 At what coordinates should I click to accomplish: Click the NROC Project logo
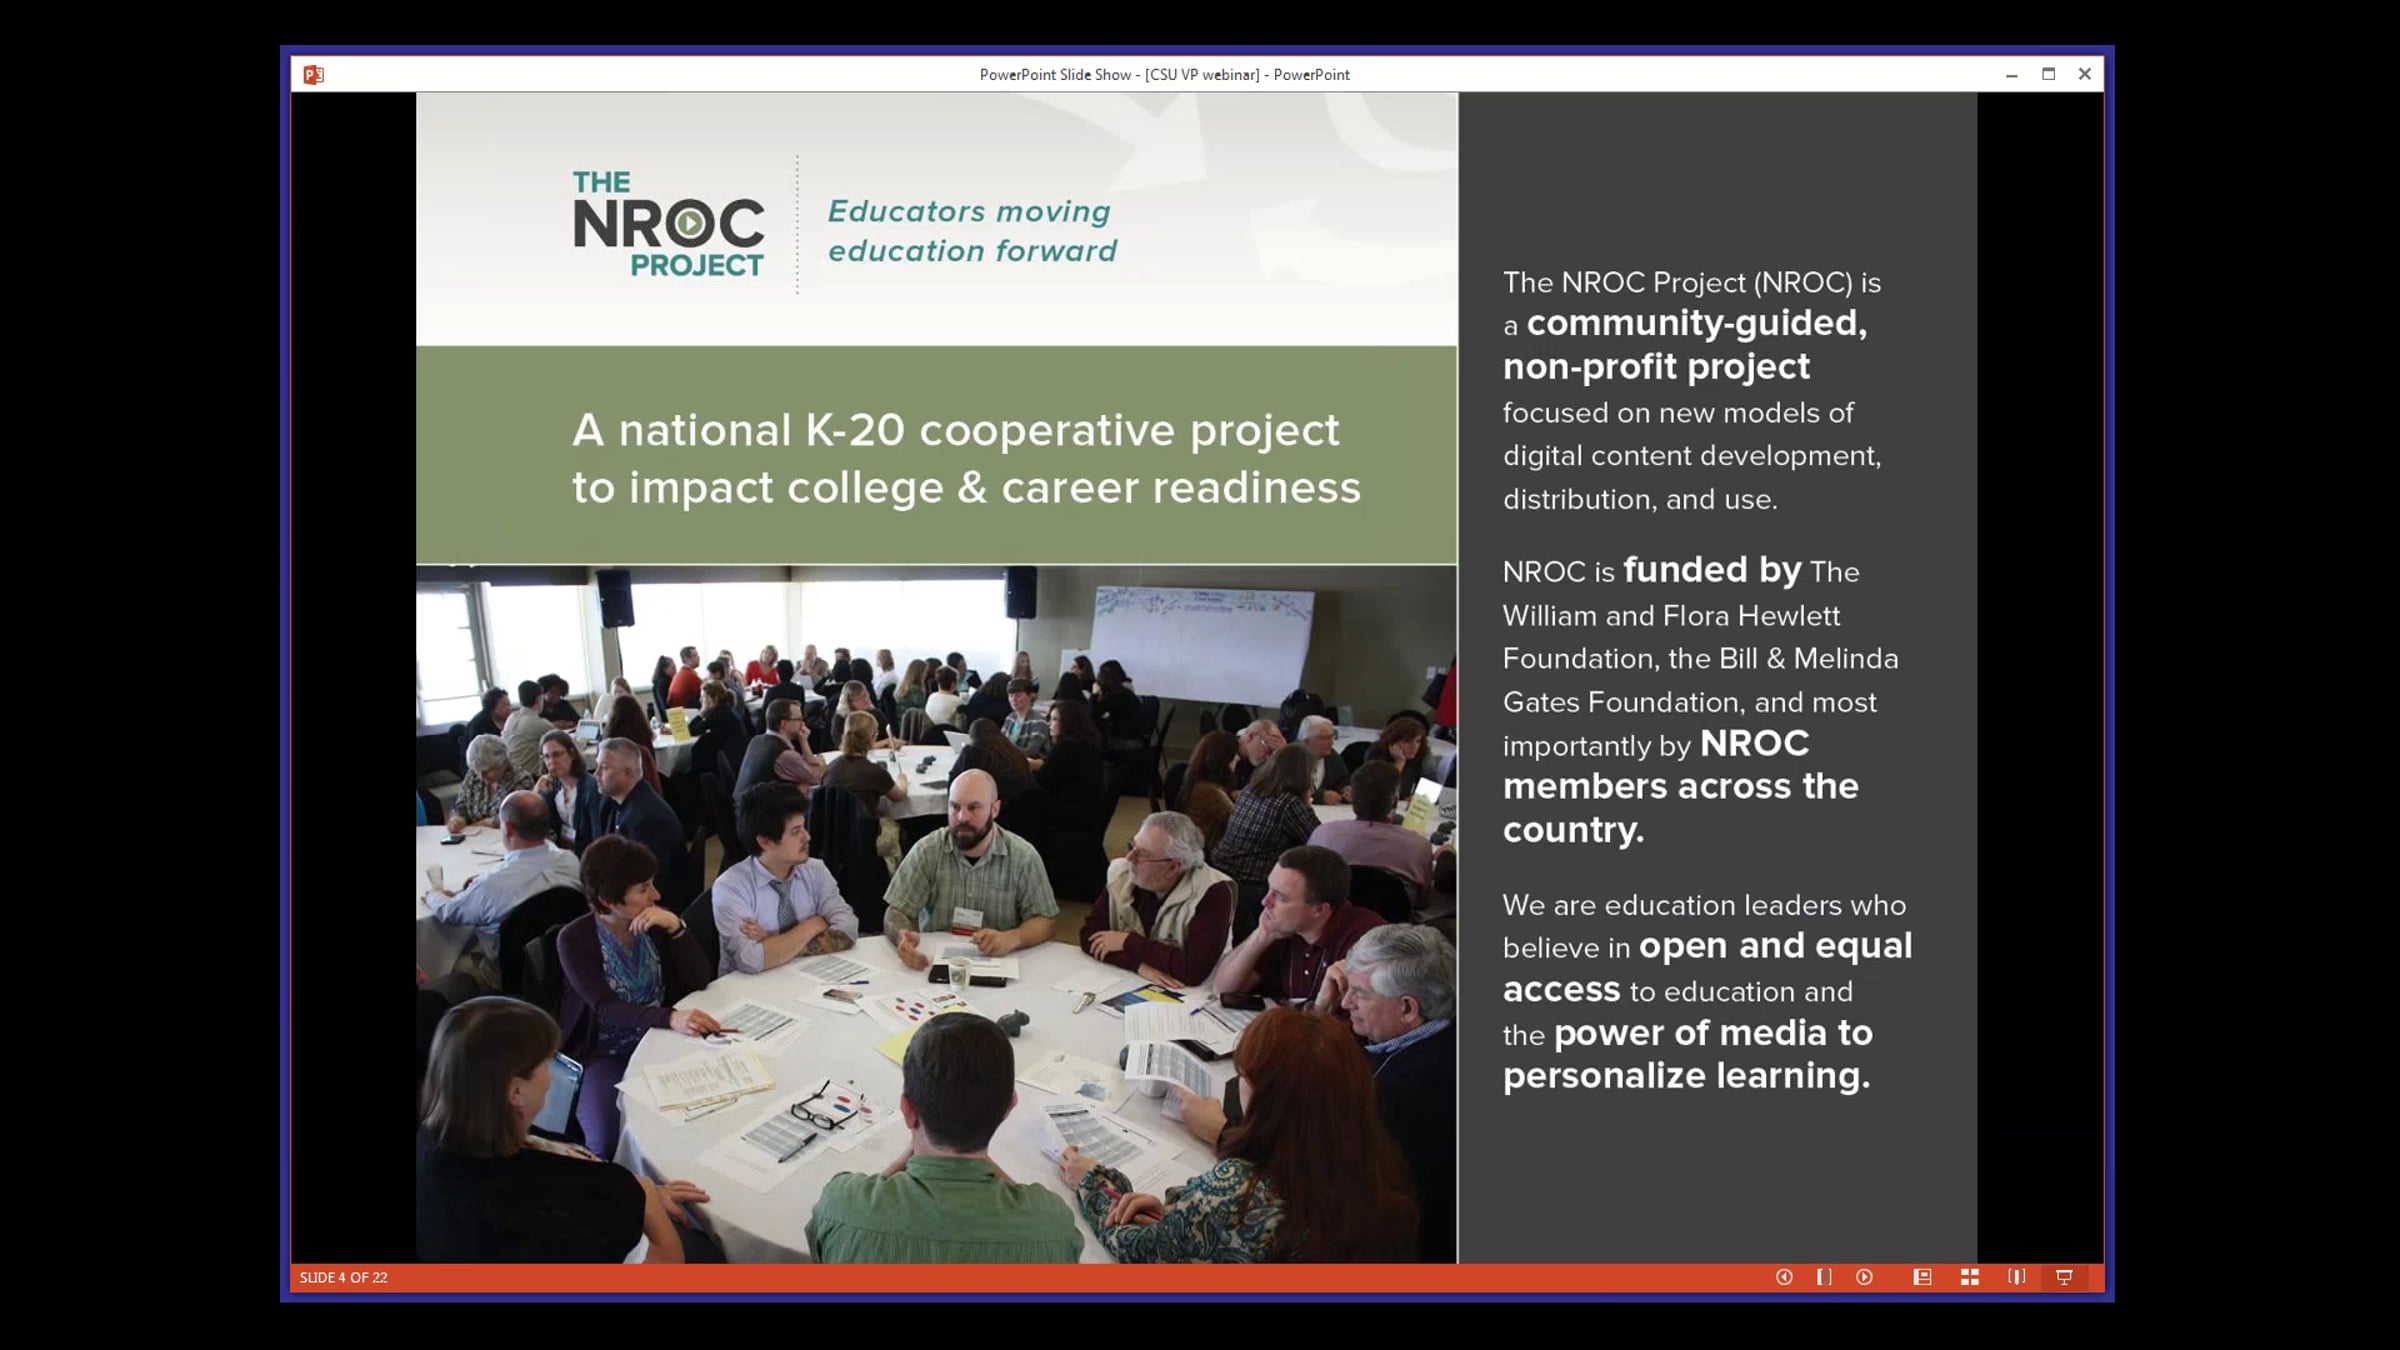point(668,224)
